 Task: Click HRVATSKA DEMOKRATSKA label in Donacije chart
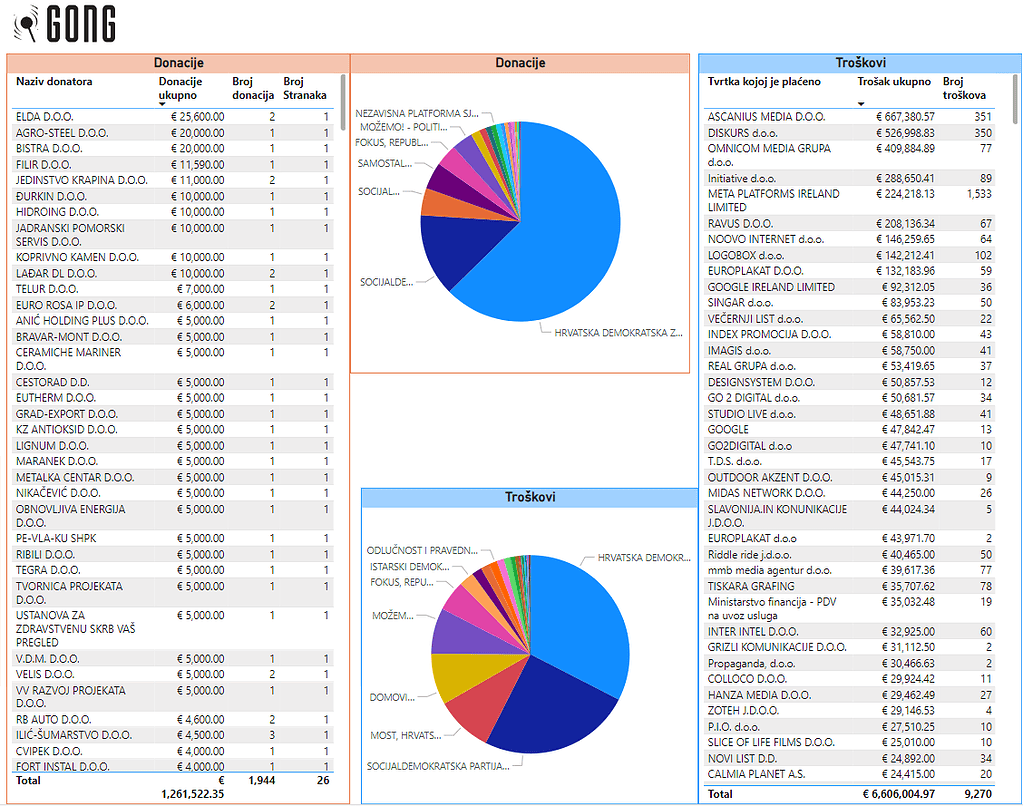coord(618,332)
